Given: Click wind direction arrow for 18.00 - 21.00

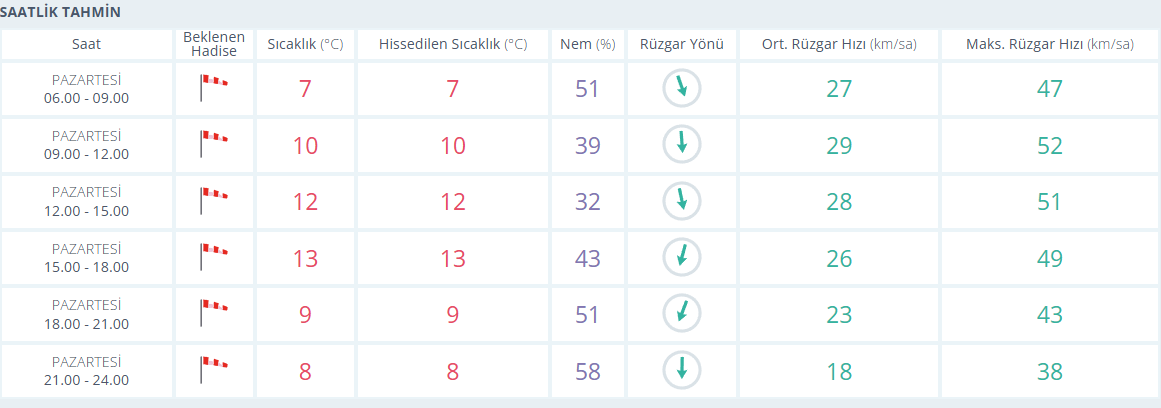Looking at the screenshot, I should pyautogui.click(x=682, y=314).
